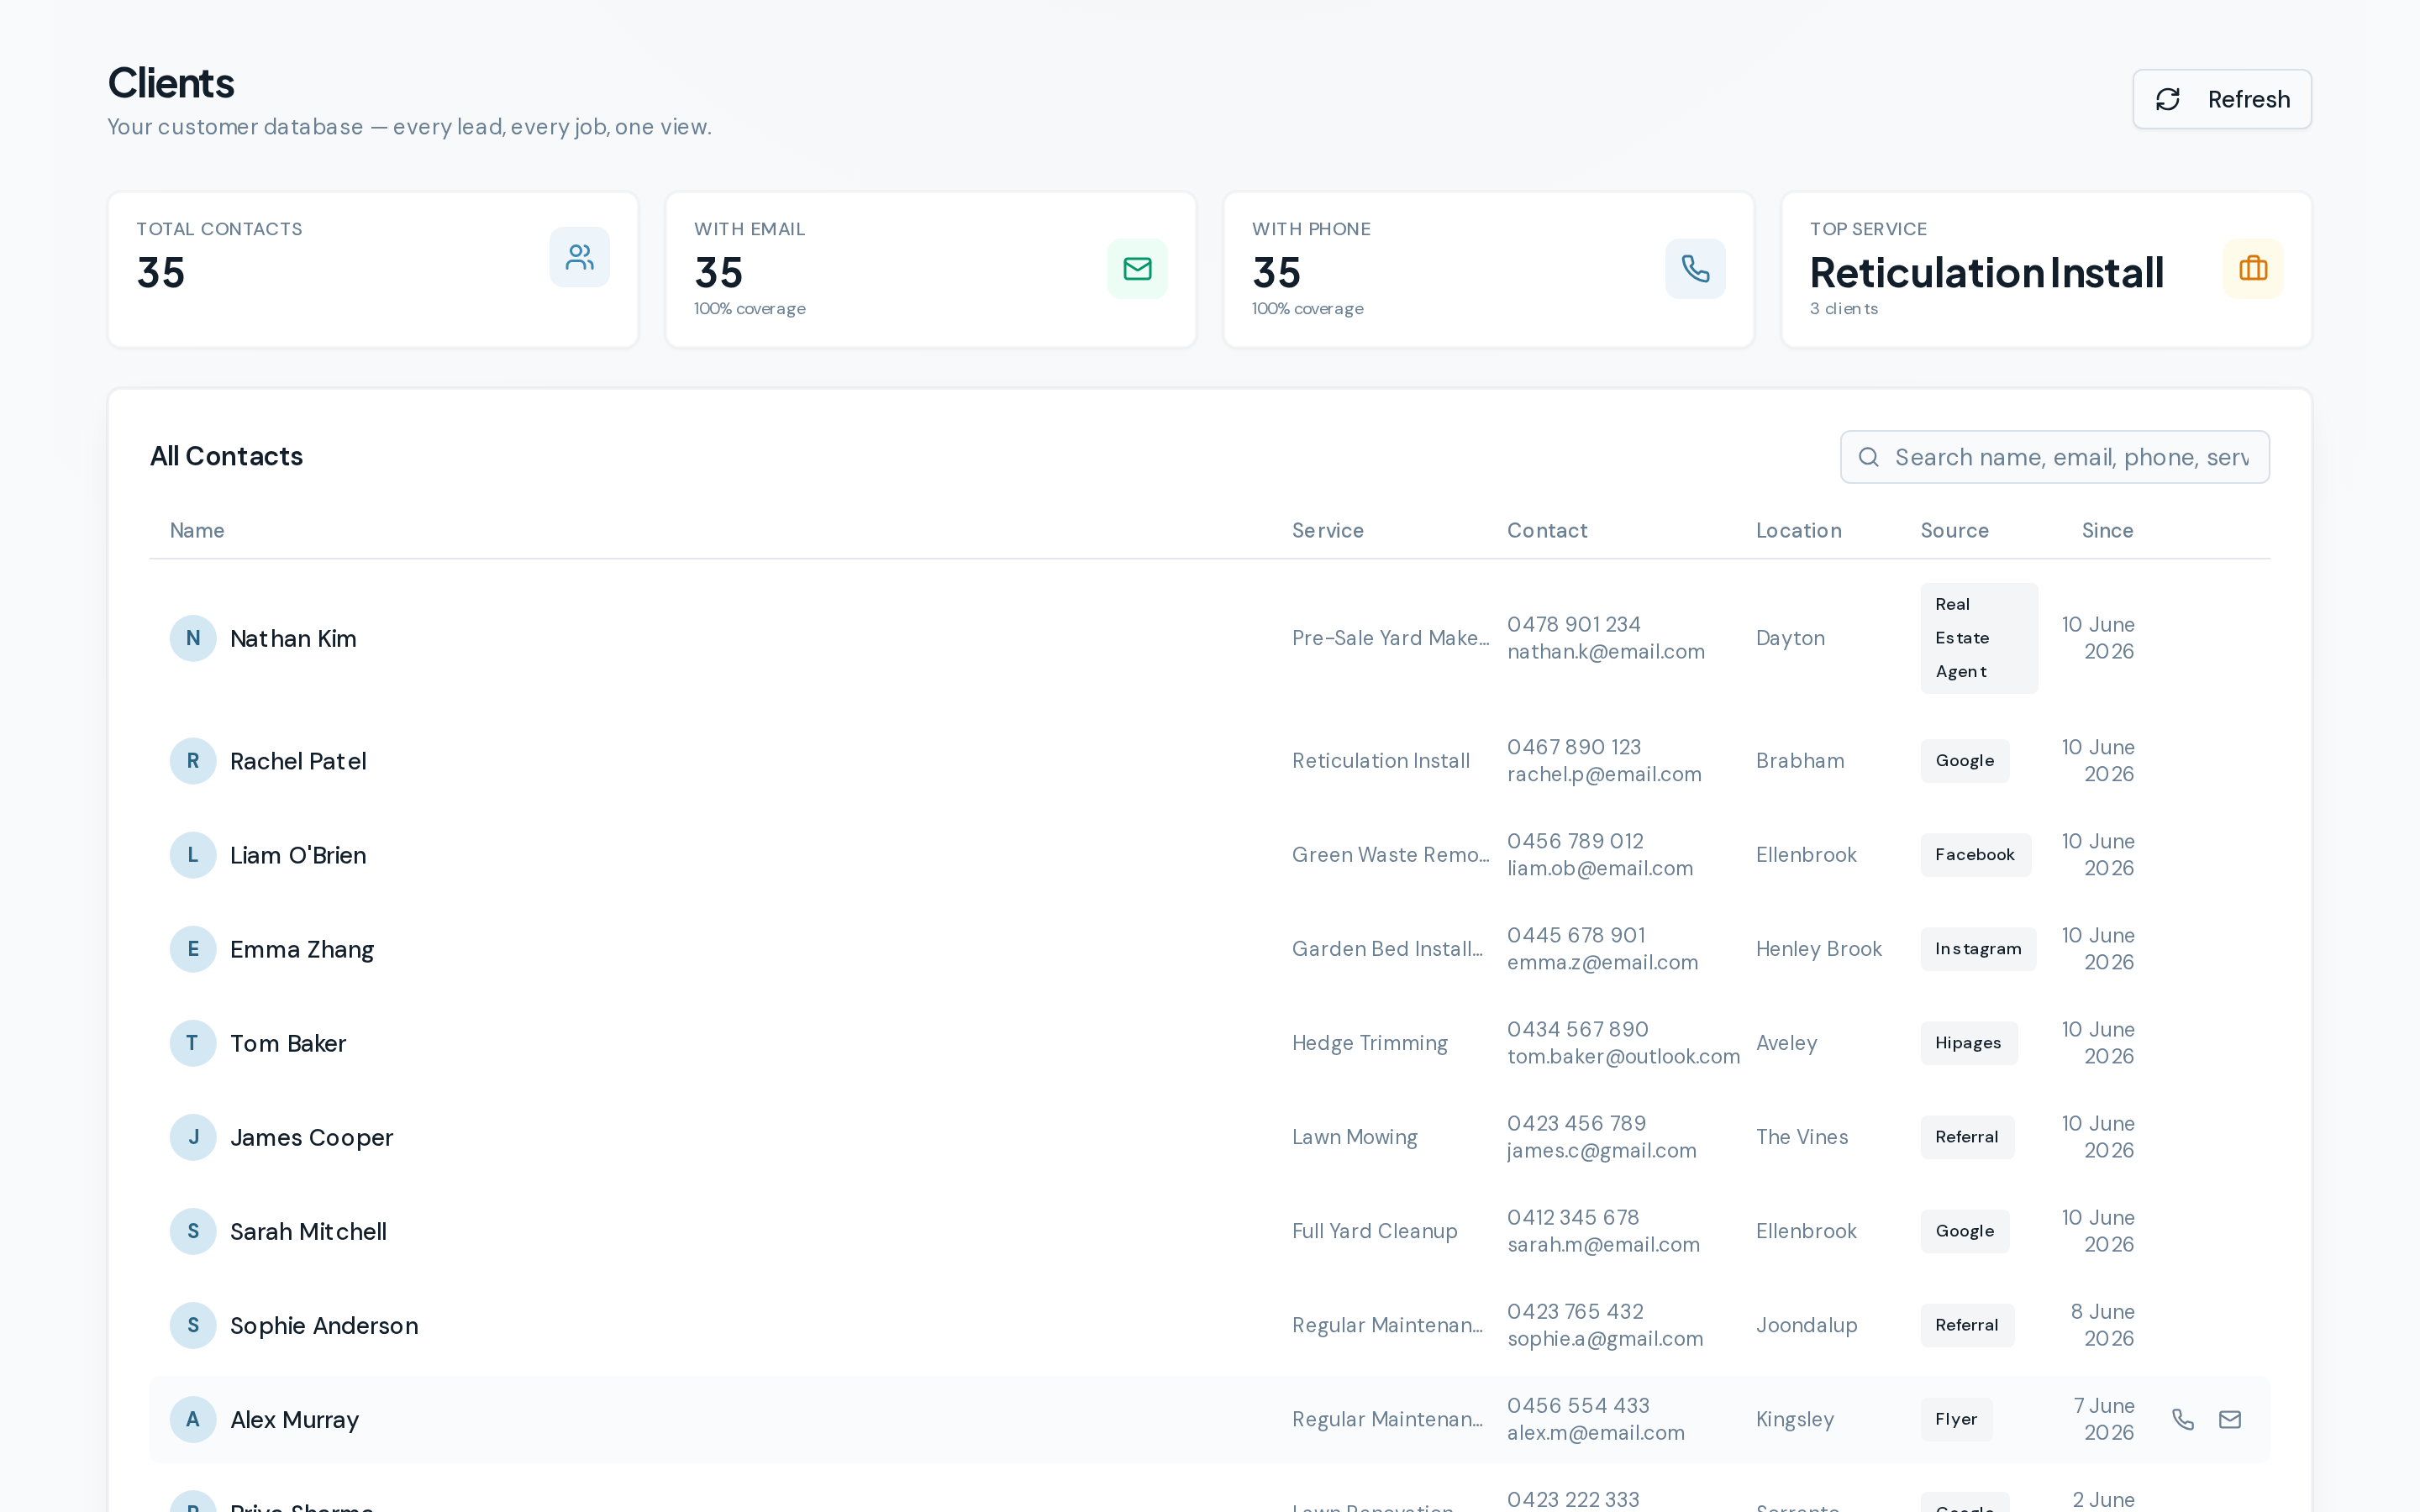The image size is (2420, 1512).
Task: Click Sarah Mitchell's Google source tag
Action: pyautogui.click(x=1964, y=1231)
